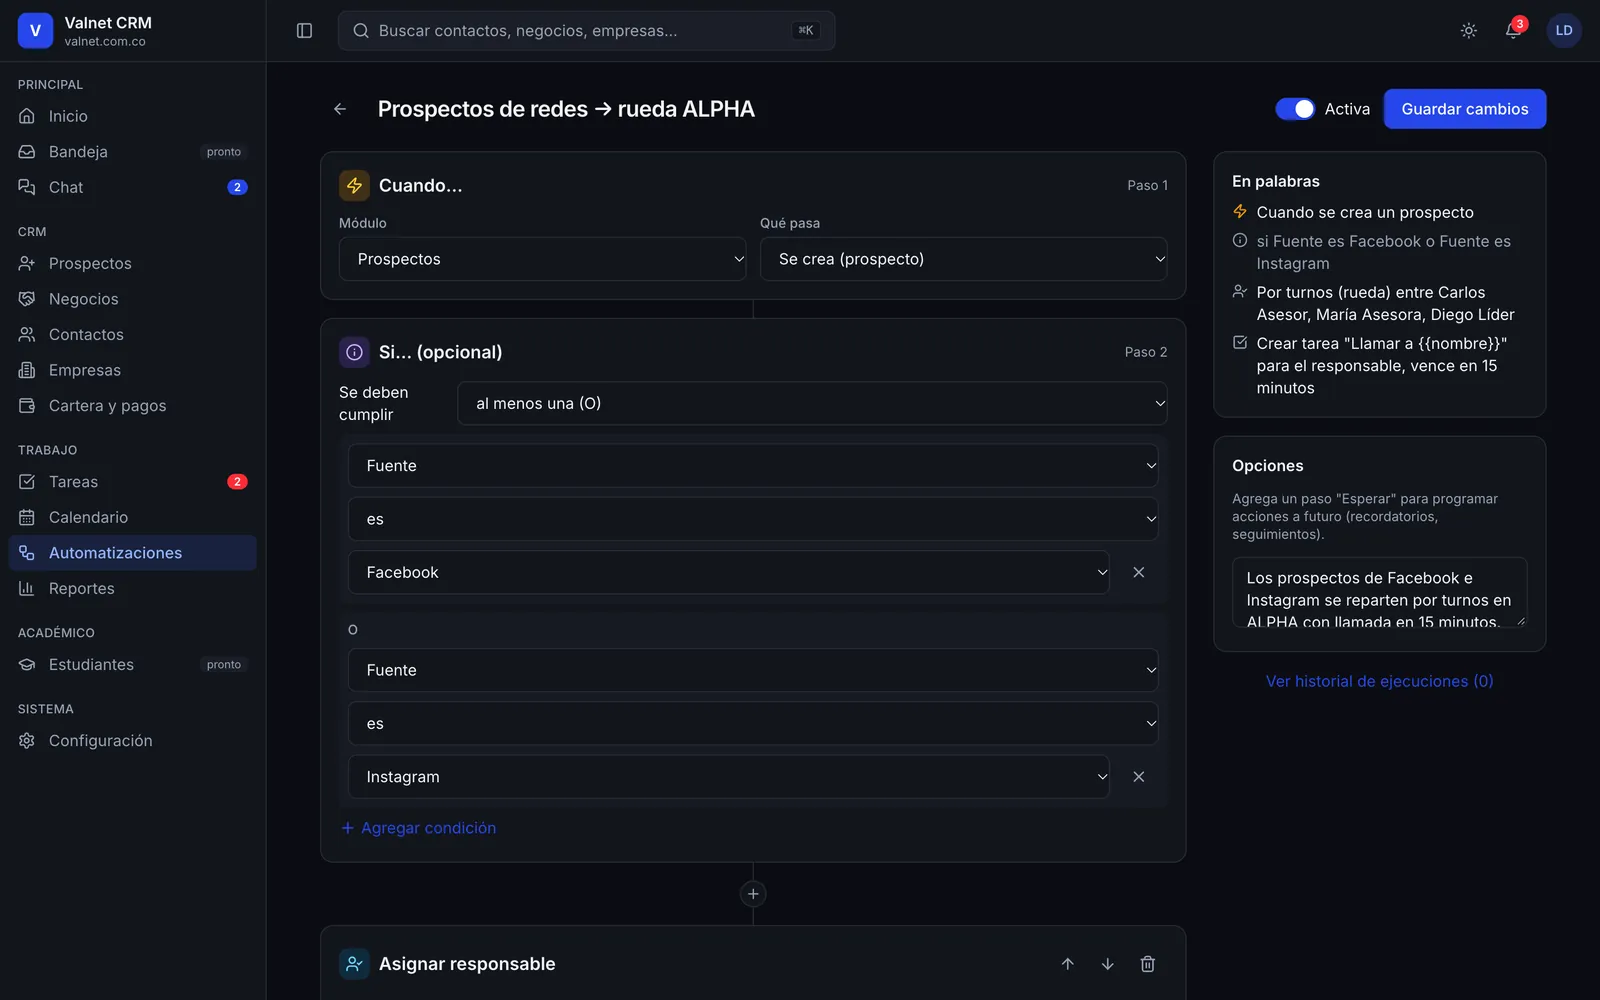Open Prospectos in the sidebar
The height and width of the screenshot is (1000, 1600).
click(133, 263)
